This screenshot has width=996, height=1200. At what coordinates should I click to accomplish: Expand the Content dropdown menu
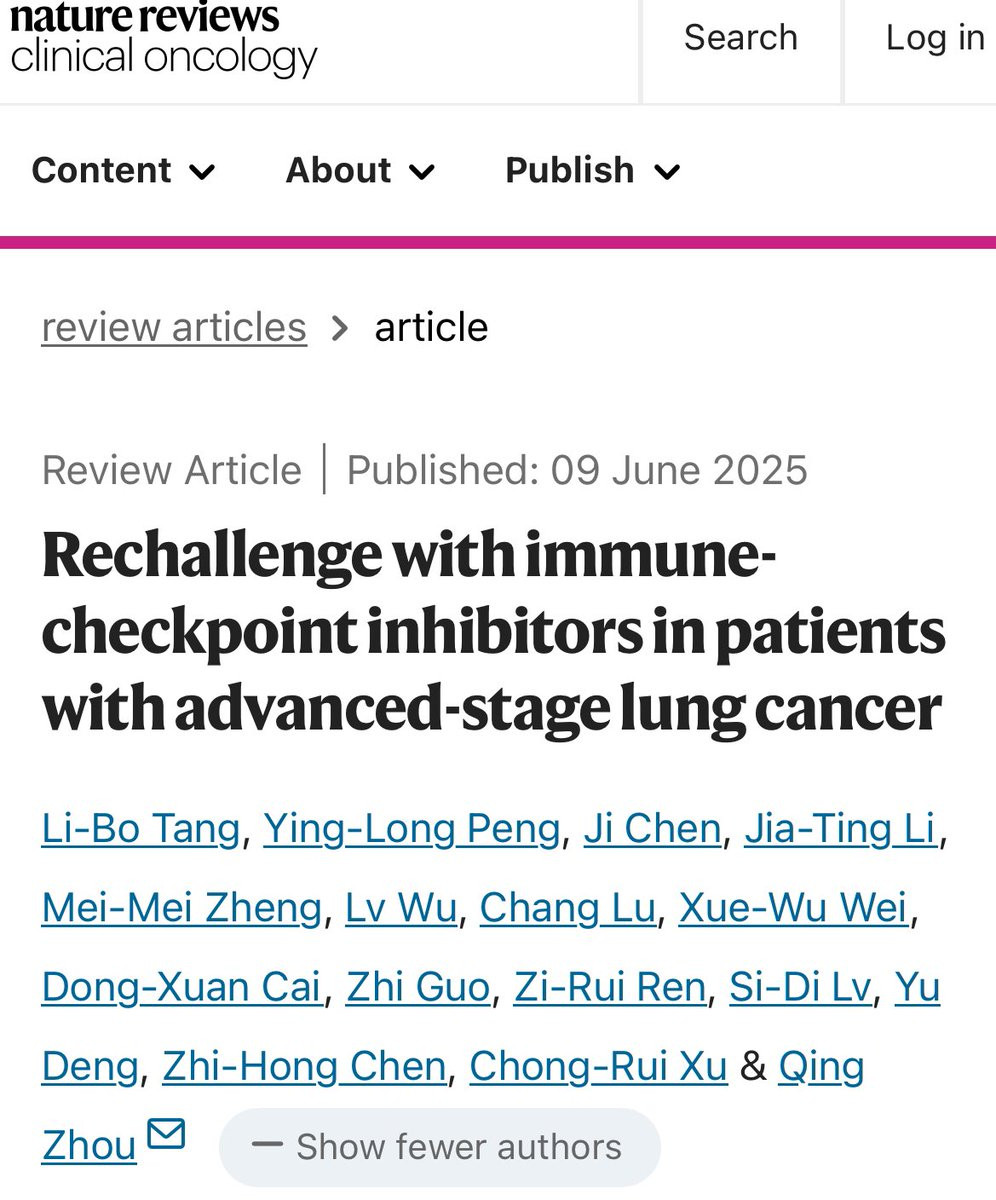[x=123, y=170]
